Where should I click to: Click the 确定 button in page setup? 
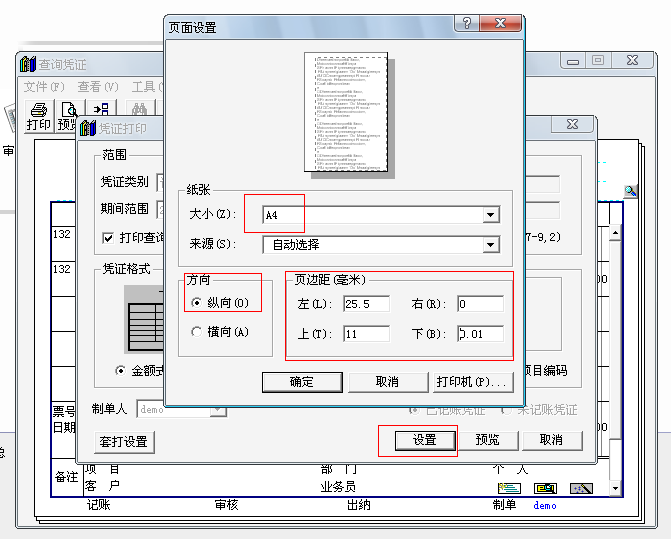[x=301, y=382]
